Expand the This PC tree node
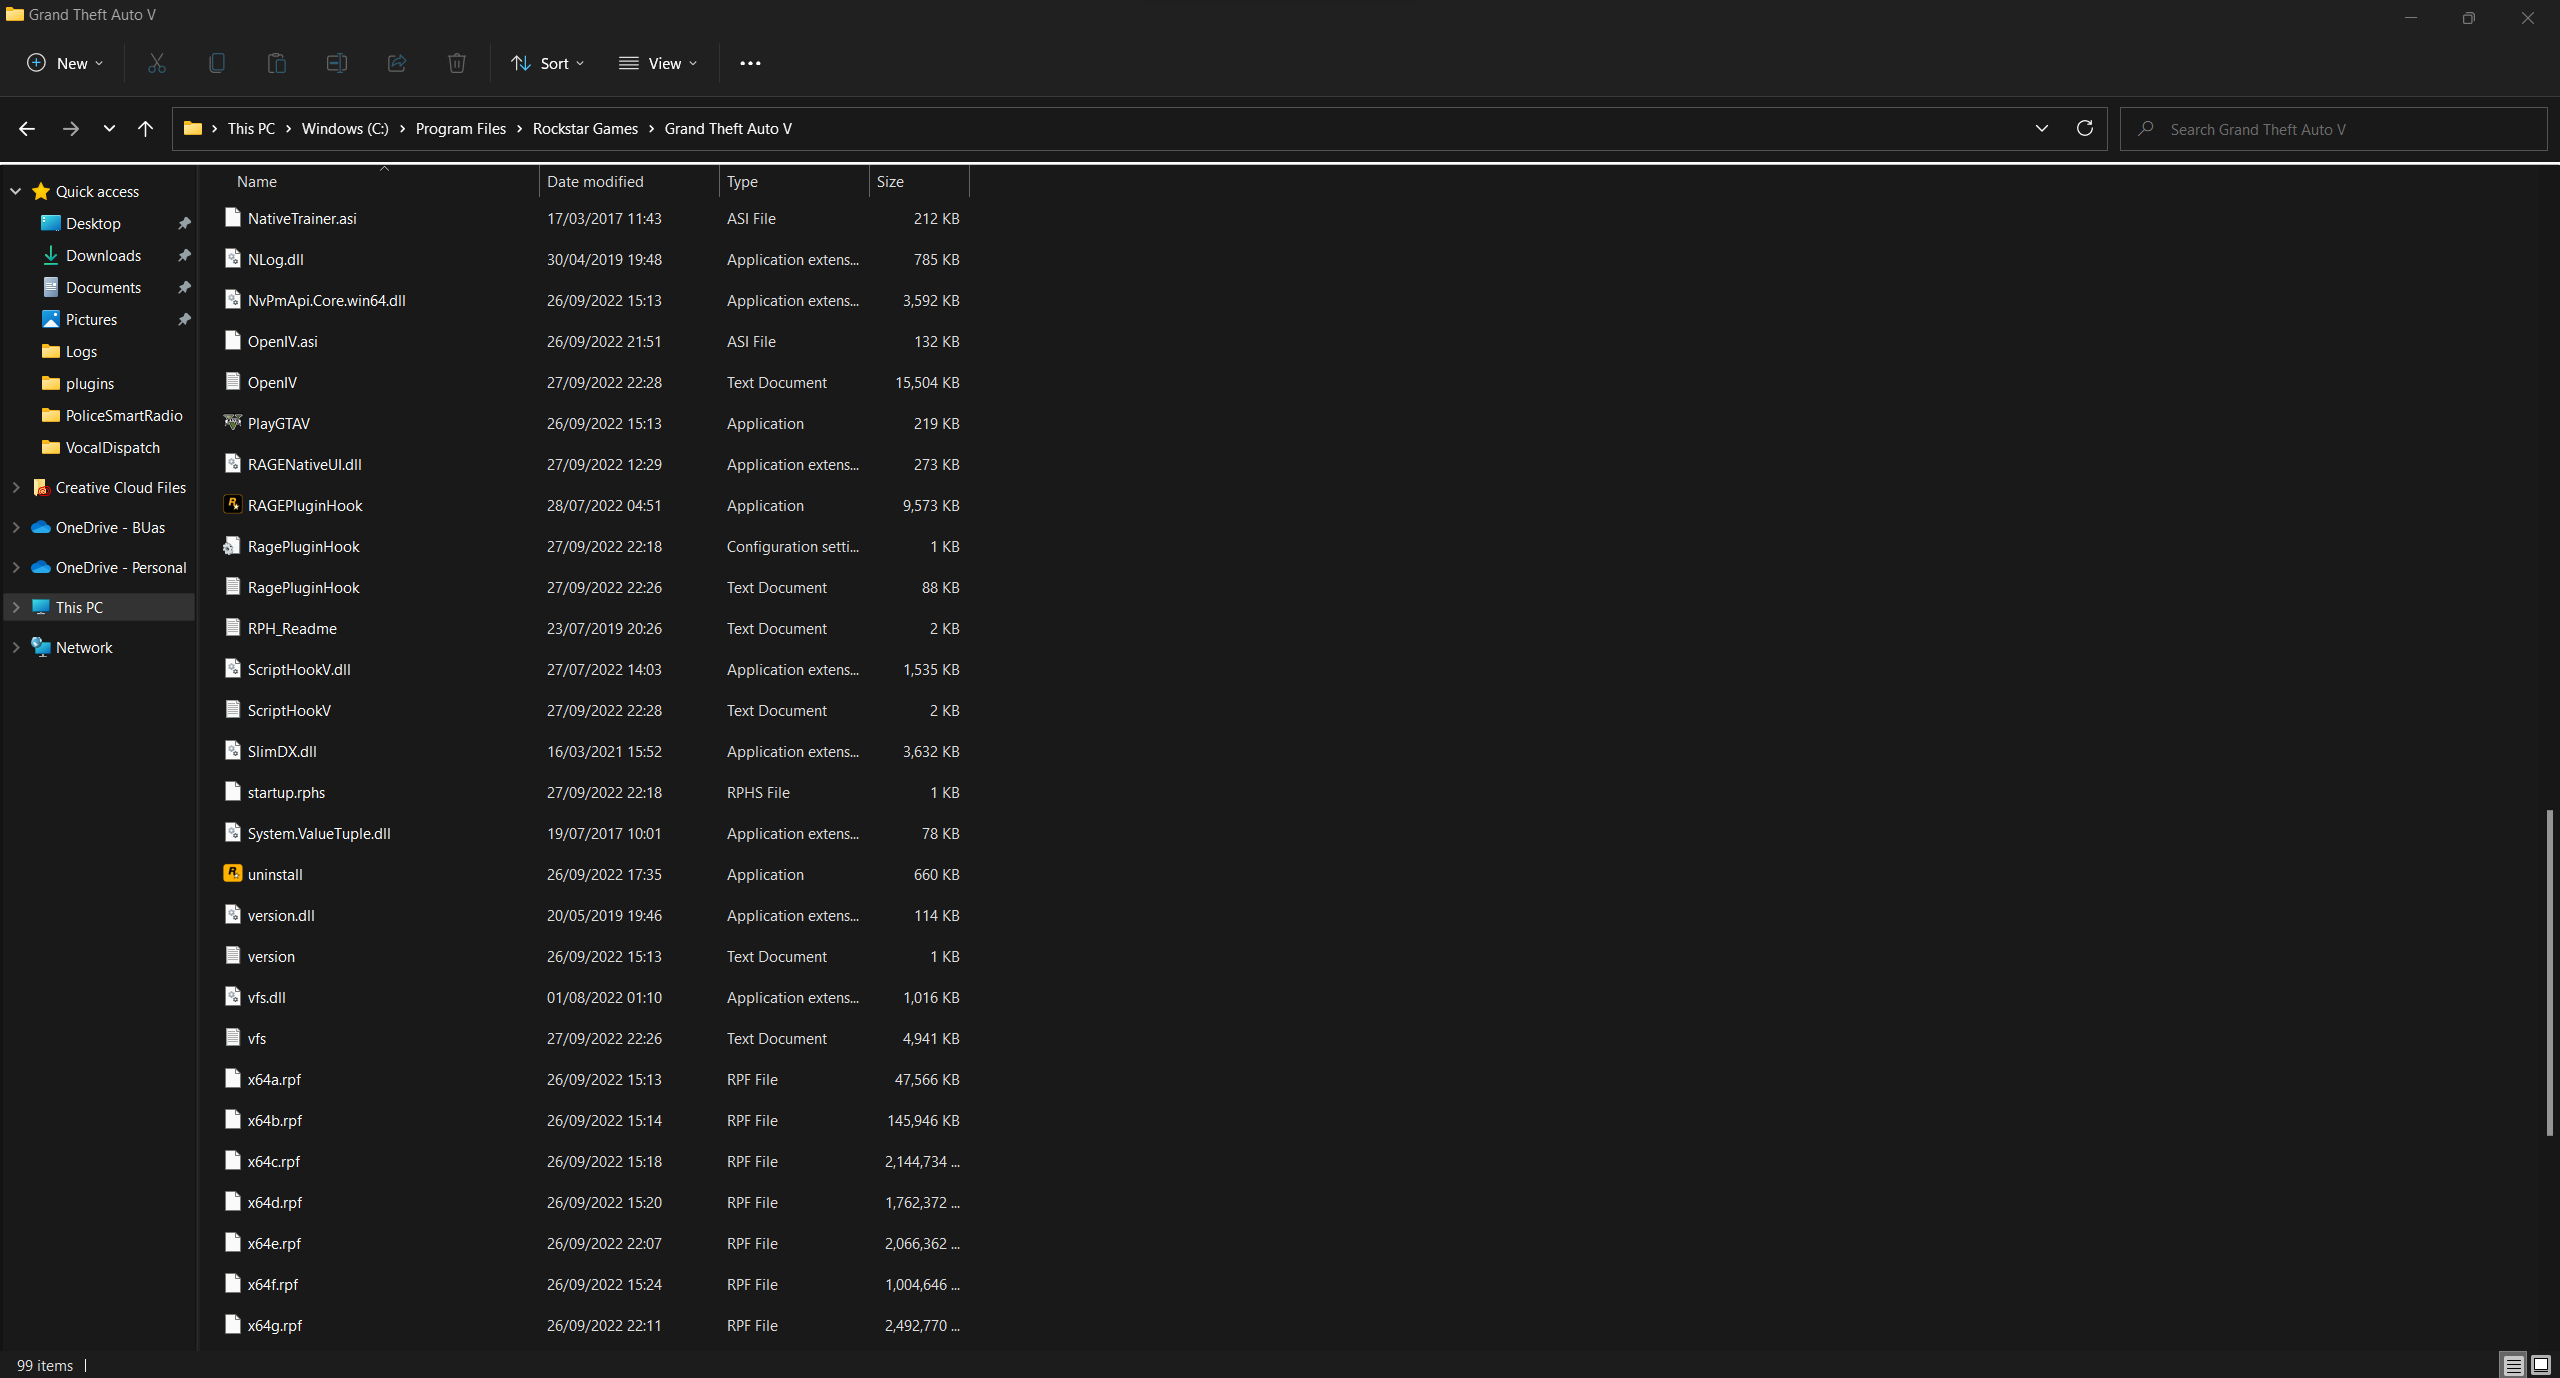 tap(16, 607)
